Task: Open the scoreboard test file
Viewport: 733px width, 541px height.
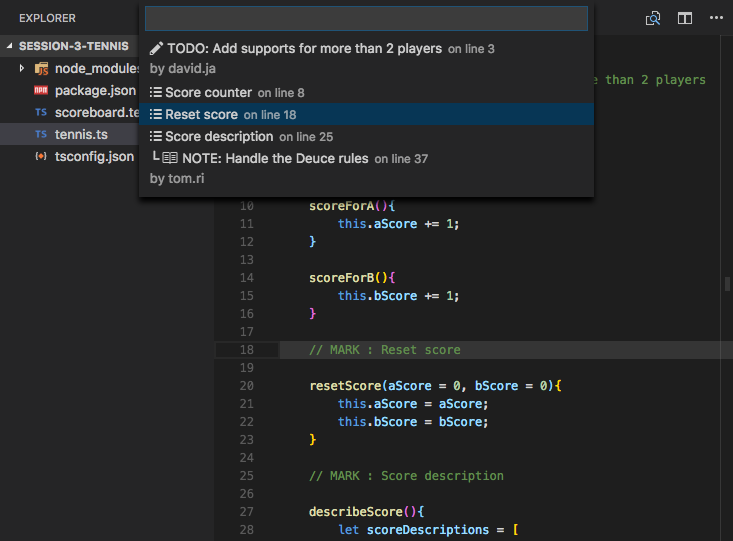Action: click(x=97, y=112)
